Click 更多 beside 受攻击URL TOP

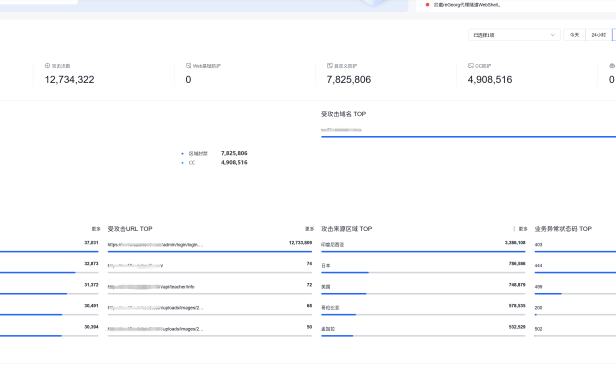point(310,229)
